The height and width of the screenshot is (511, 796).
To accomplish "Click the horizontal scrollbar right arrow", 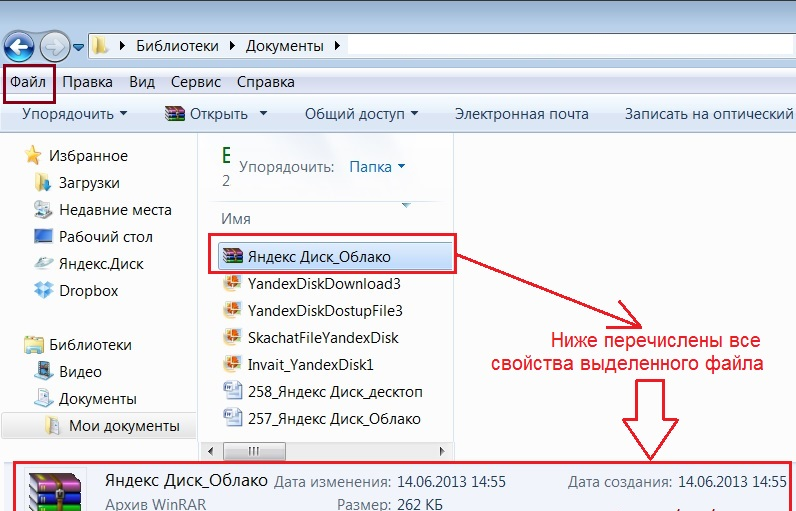I will [442, 451].
